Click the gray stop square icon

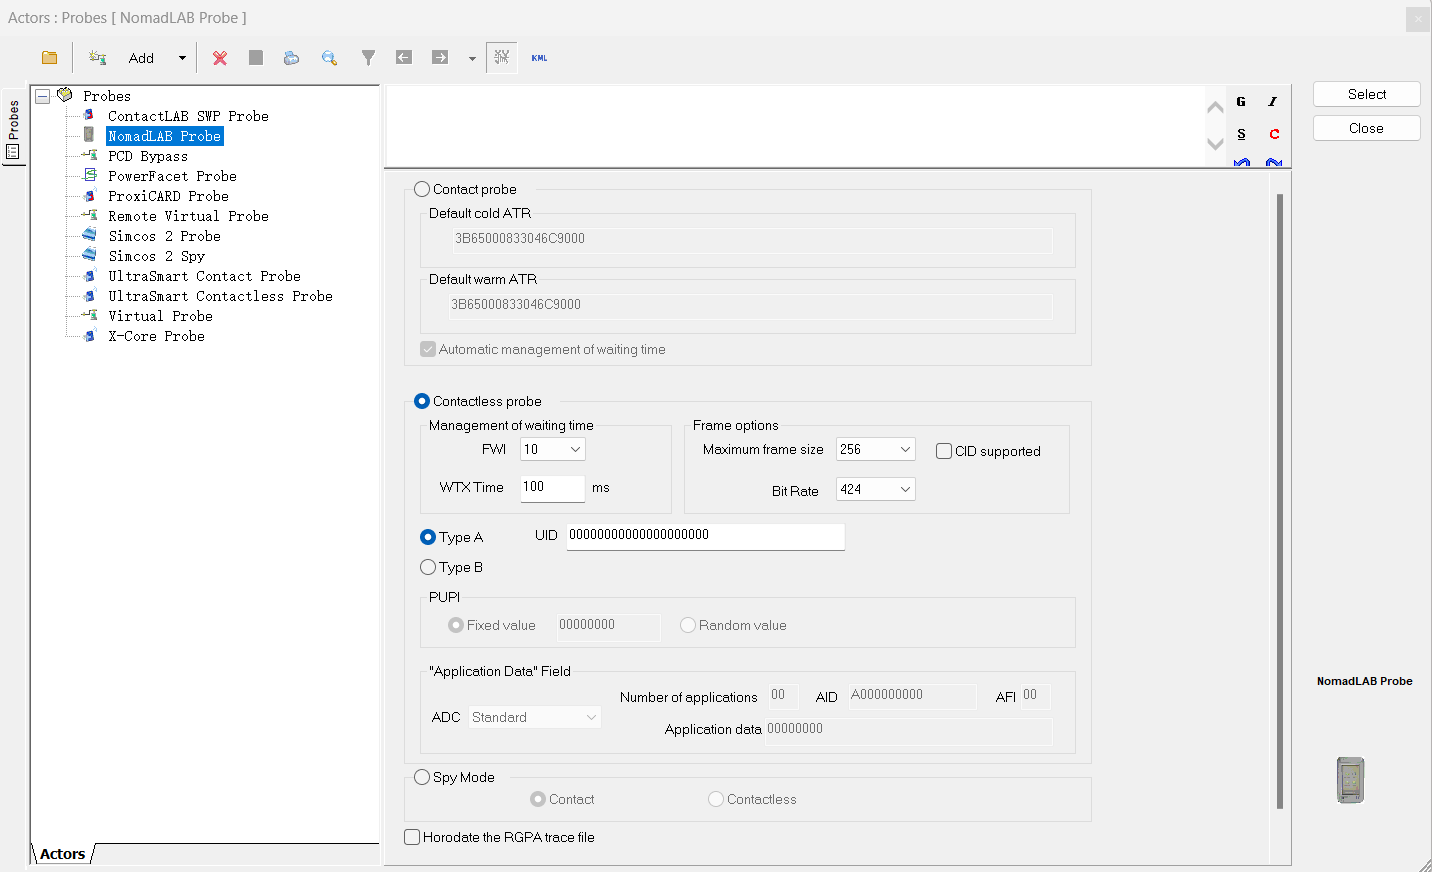[256, 58]
